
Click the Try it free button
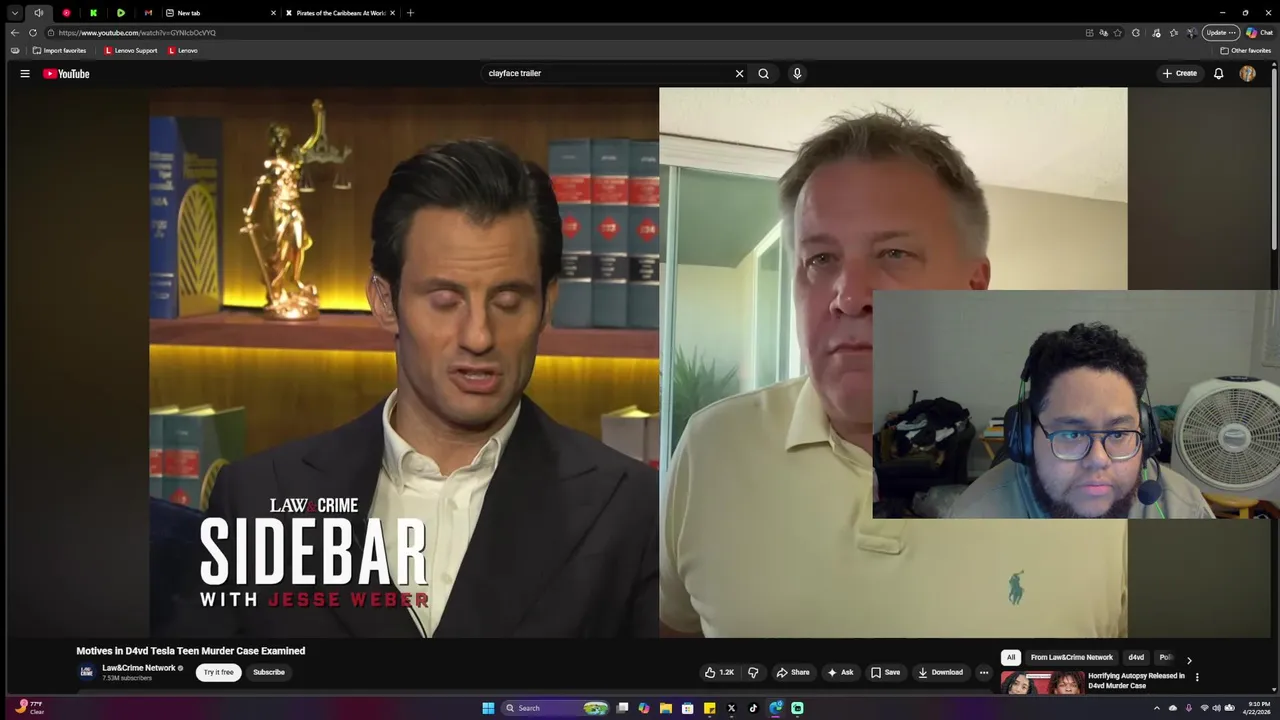click(218, 672)
